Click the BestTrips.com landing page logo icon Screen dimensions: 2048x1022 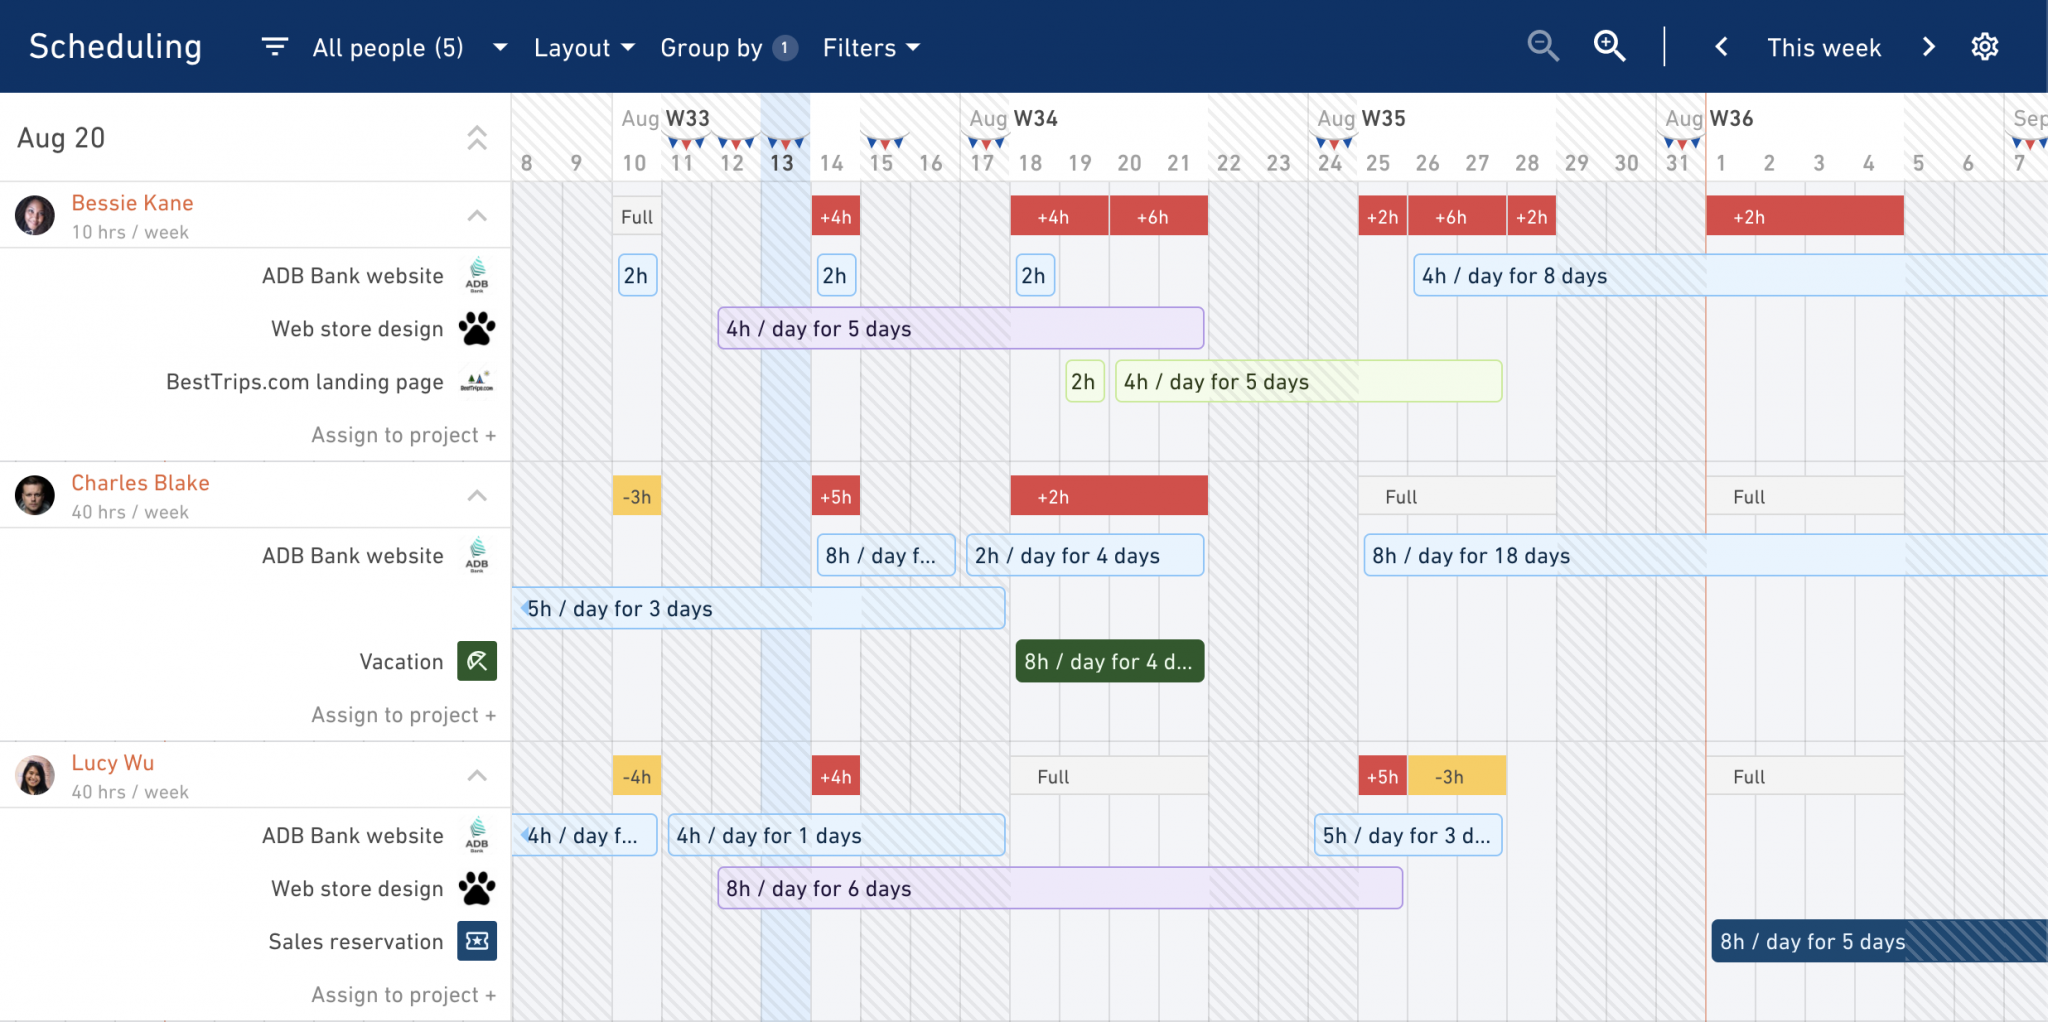(477, 381)
